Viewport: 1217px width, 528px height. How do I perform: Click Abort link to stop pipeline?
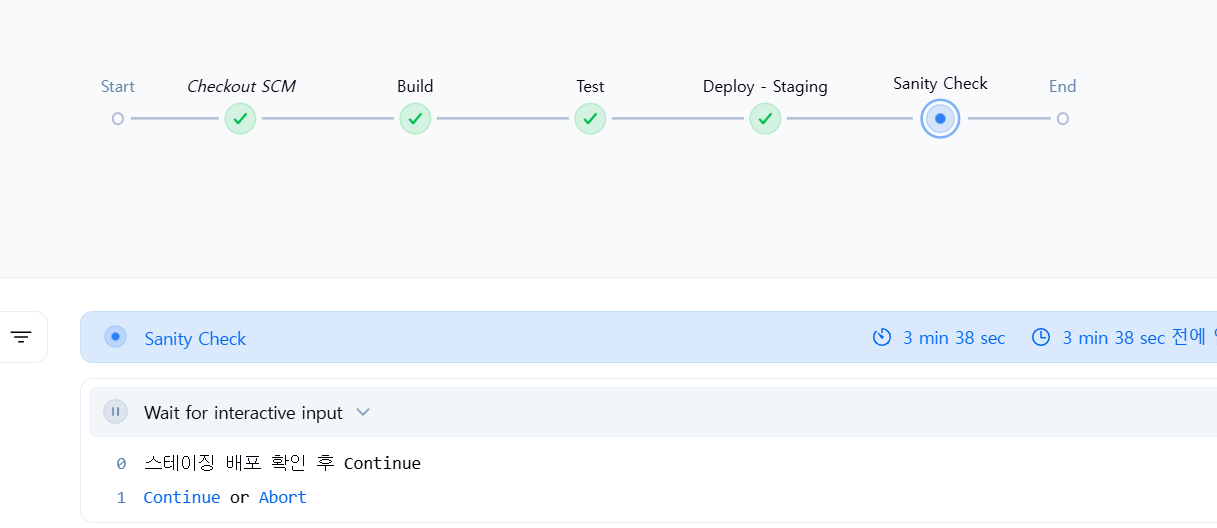(283, 497)
